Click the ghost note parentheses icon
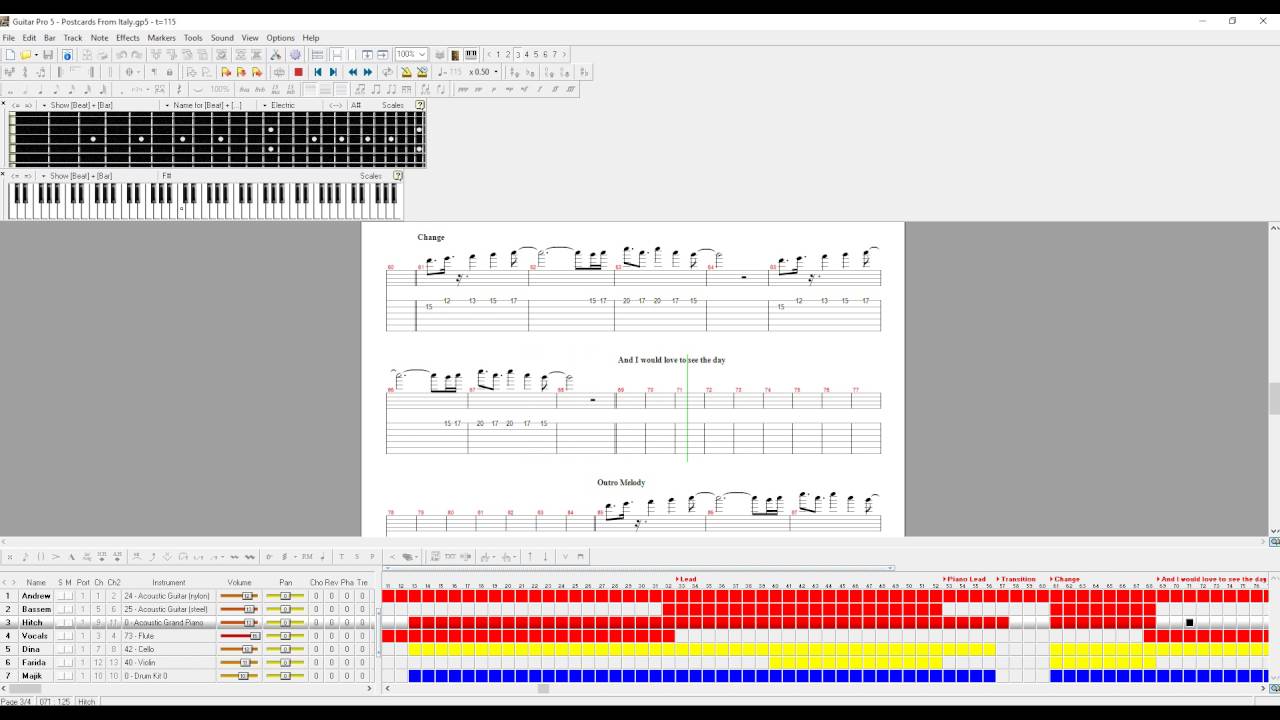Screen dimensions: 1280x720 point(41,557)
